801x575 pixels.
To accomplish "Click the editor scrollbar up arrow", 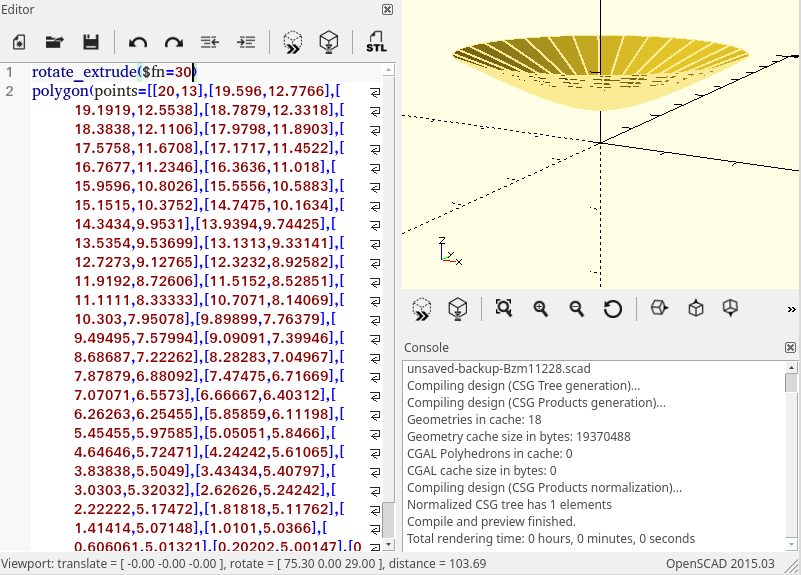I will click(x=388, y=70).
